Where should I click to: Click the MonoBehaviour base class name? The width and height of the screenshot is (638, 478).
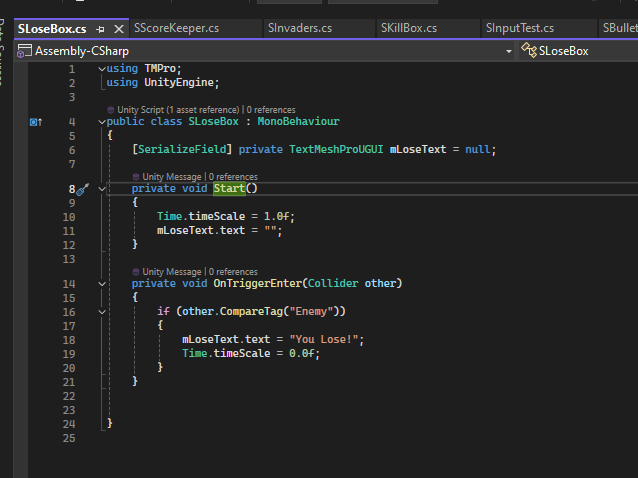pos(298,121)
